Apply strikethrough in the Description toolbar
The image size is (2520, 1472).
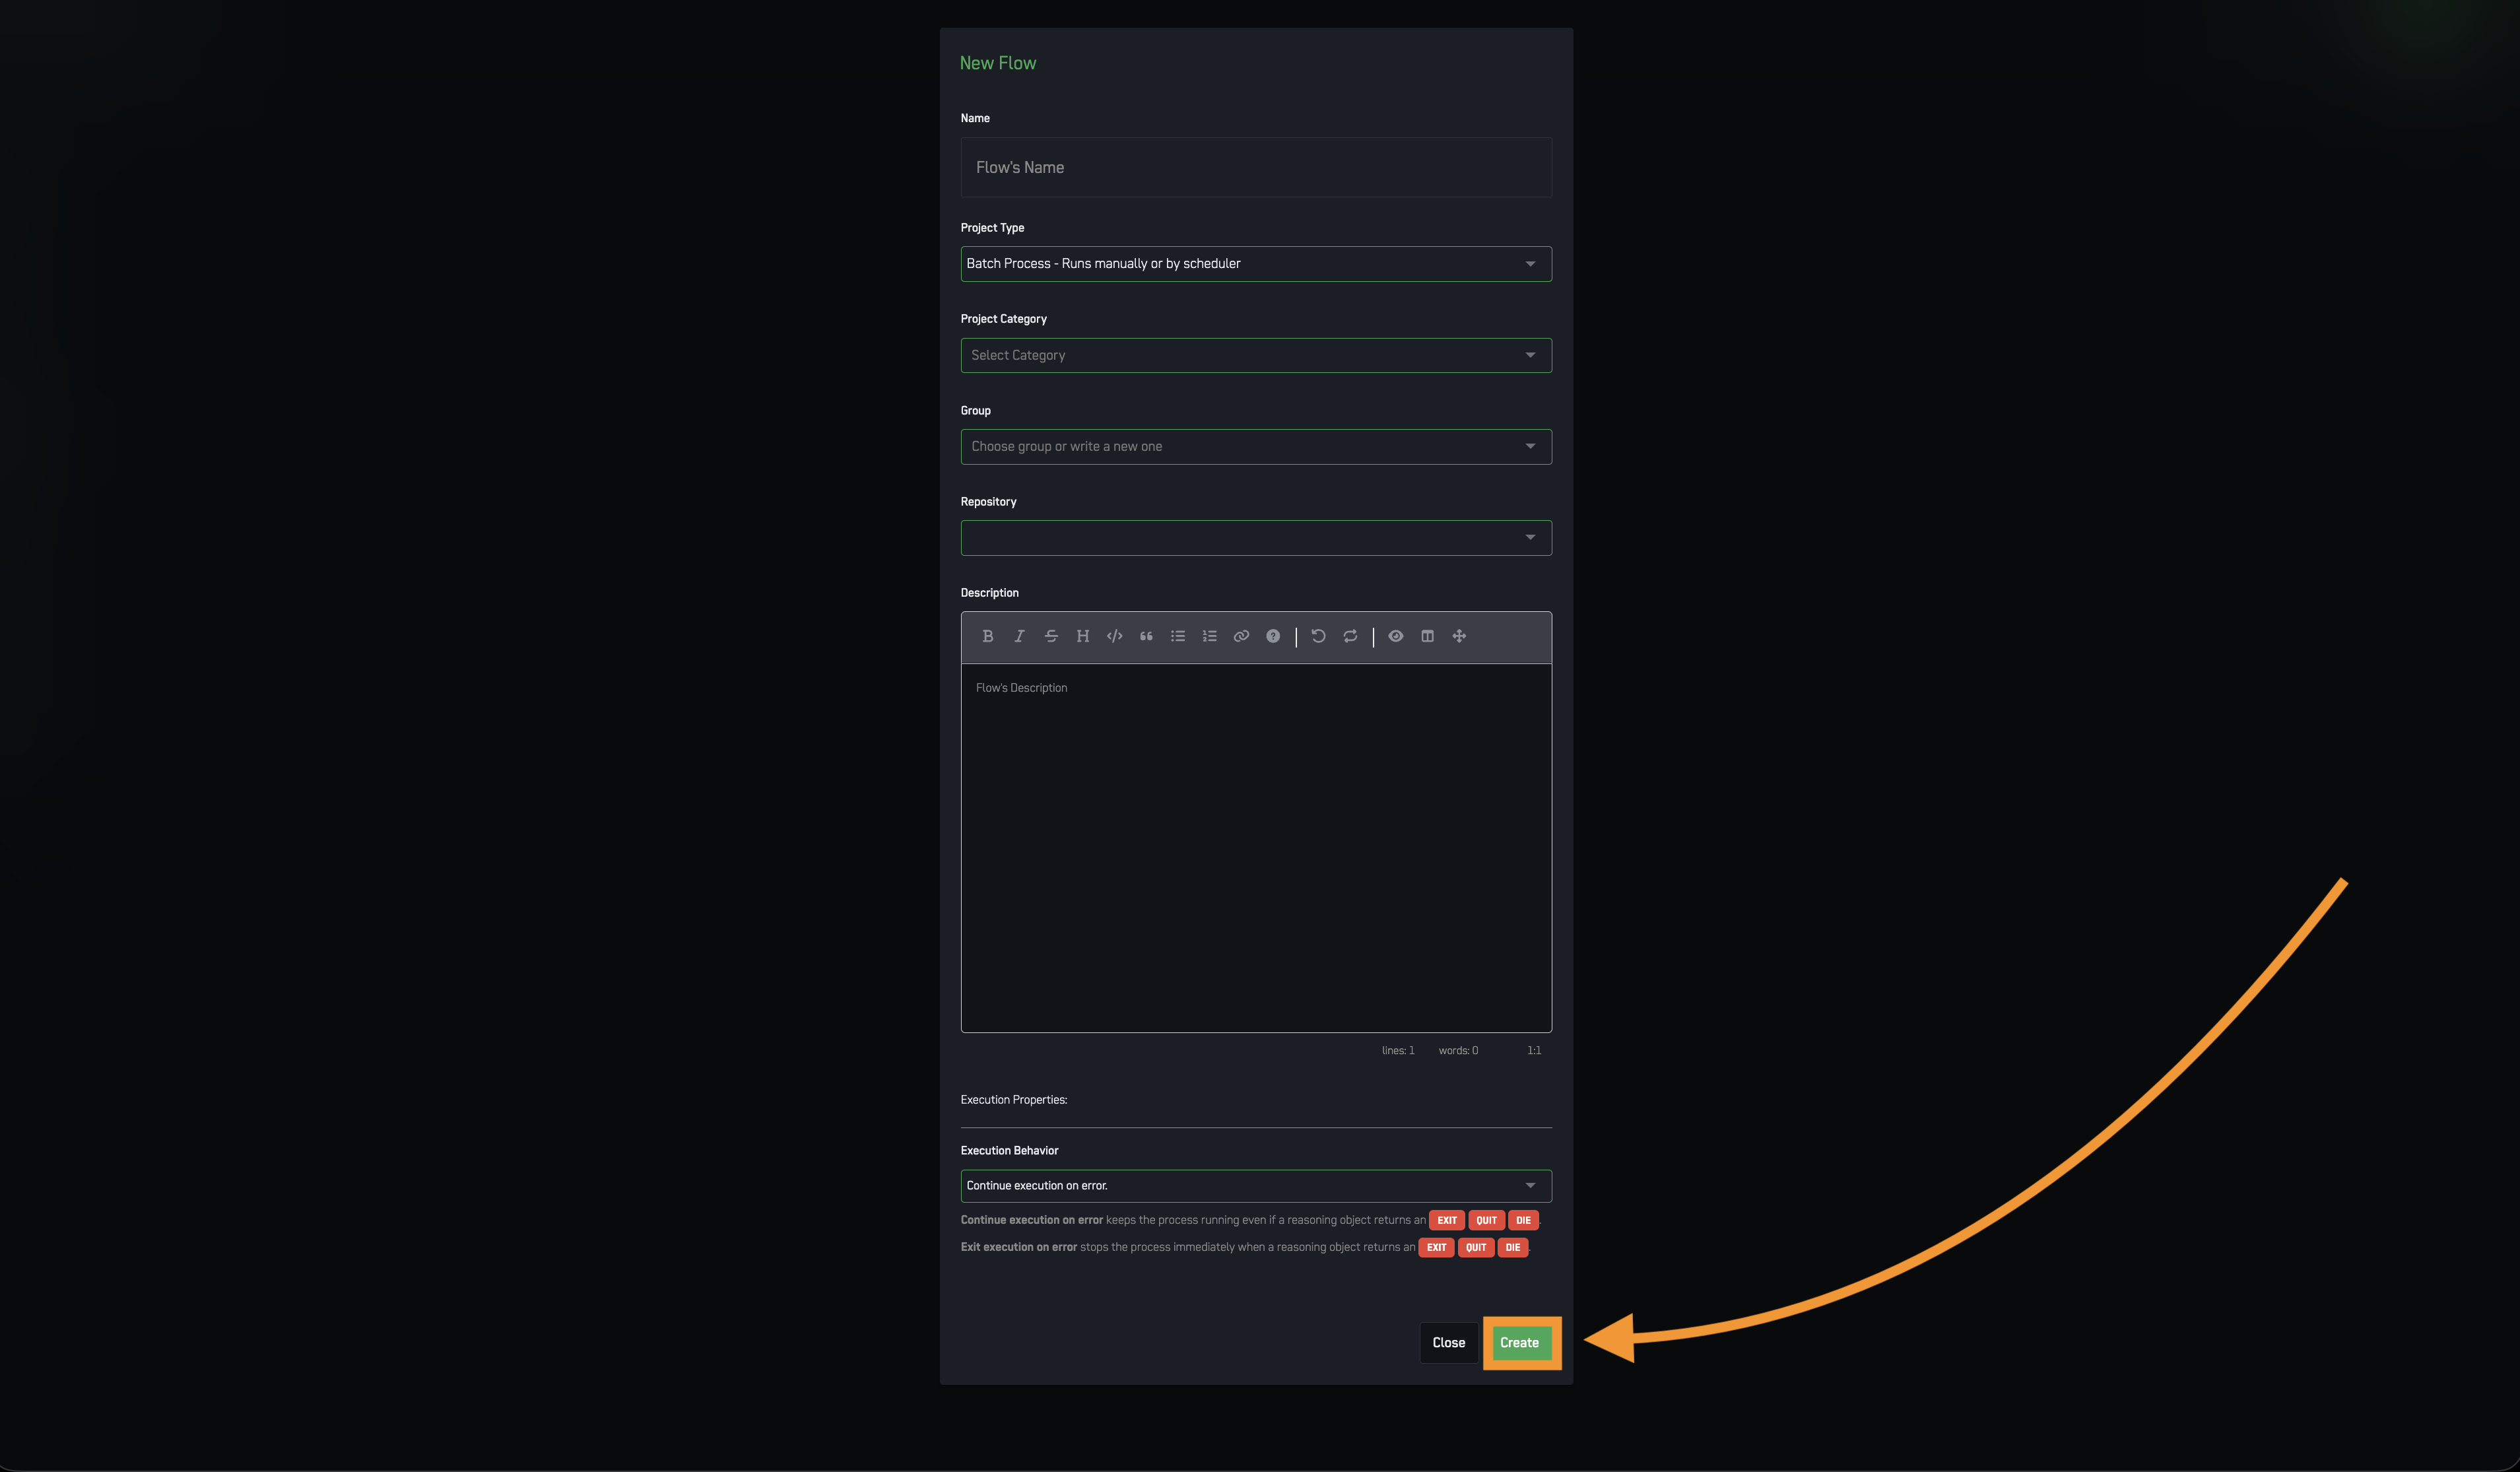pyautogui.click(x=1051, y=636)
